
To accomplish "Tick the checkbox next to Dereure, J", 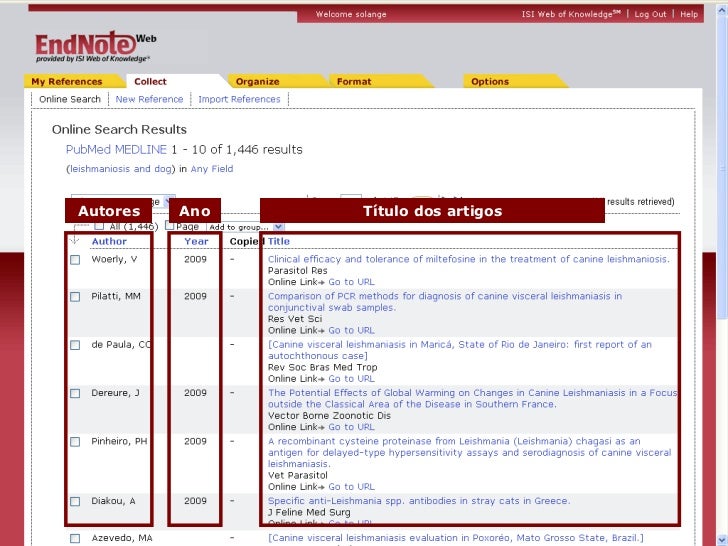I will click(75, 394).
